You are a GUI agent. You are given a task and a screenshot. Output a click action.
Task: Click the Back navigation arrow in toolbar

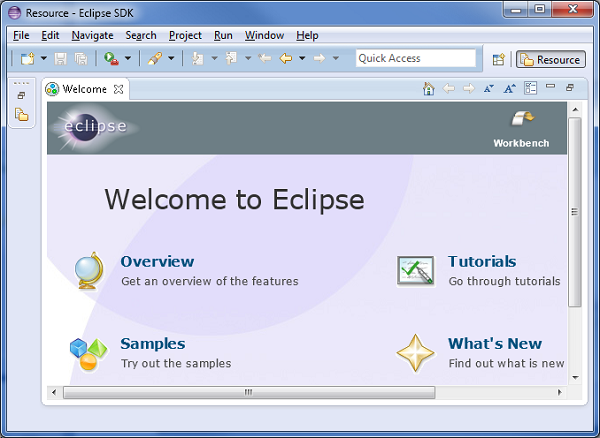pyautogui.click(x=286, y=59)
